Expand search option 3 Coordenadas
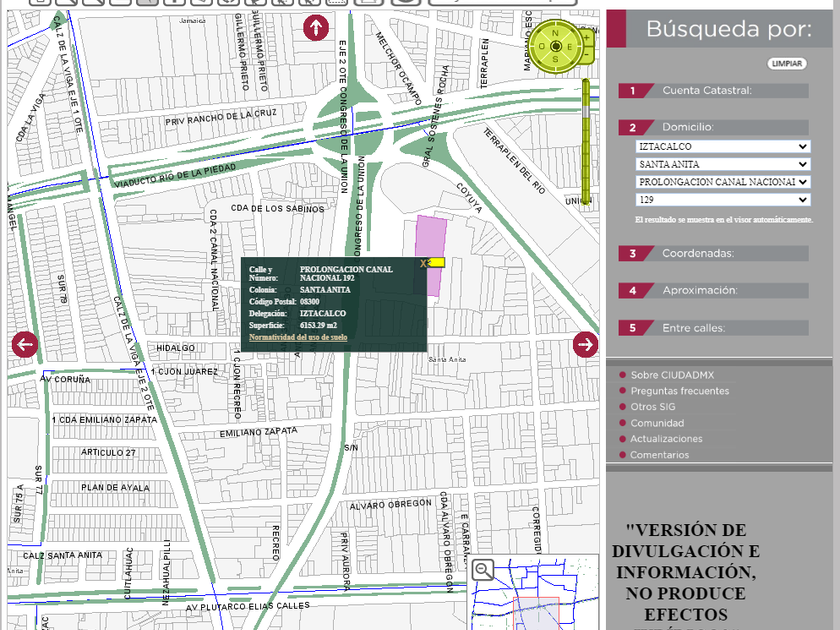Screen dimensions: 840x630 click(713, 253)
